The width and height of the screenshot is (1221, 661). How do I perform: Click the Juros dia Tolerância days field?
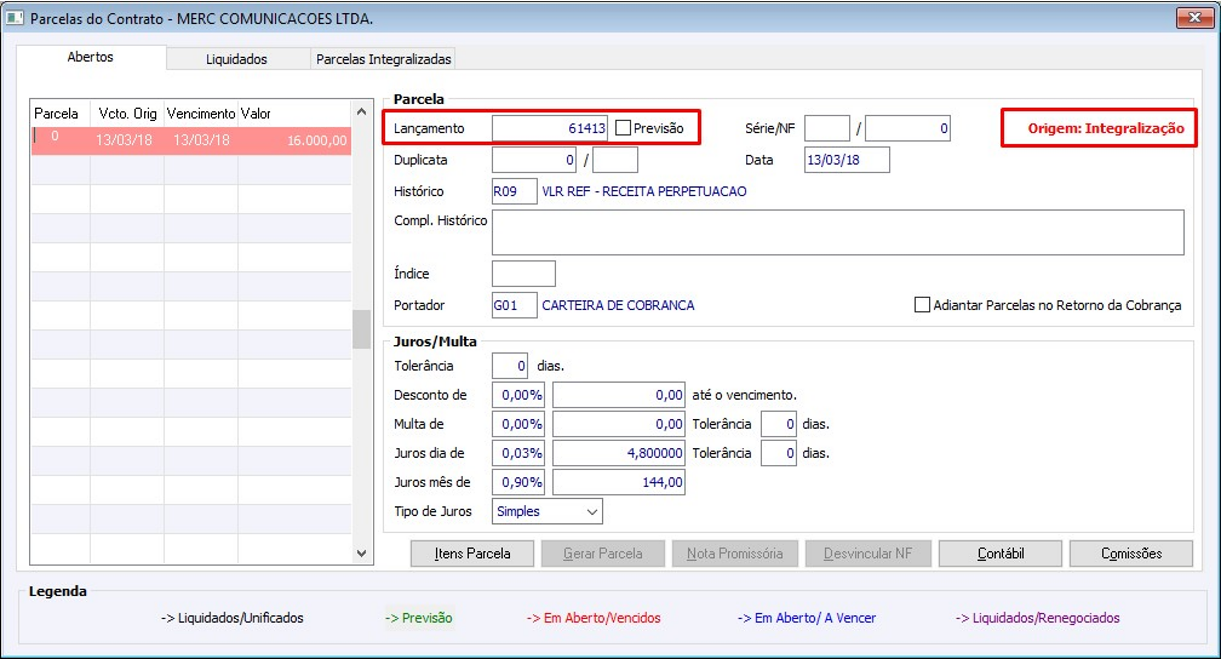click(779, 453)
